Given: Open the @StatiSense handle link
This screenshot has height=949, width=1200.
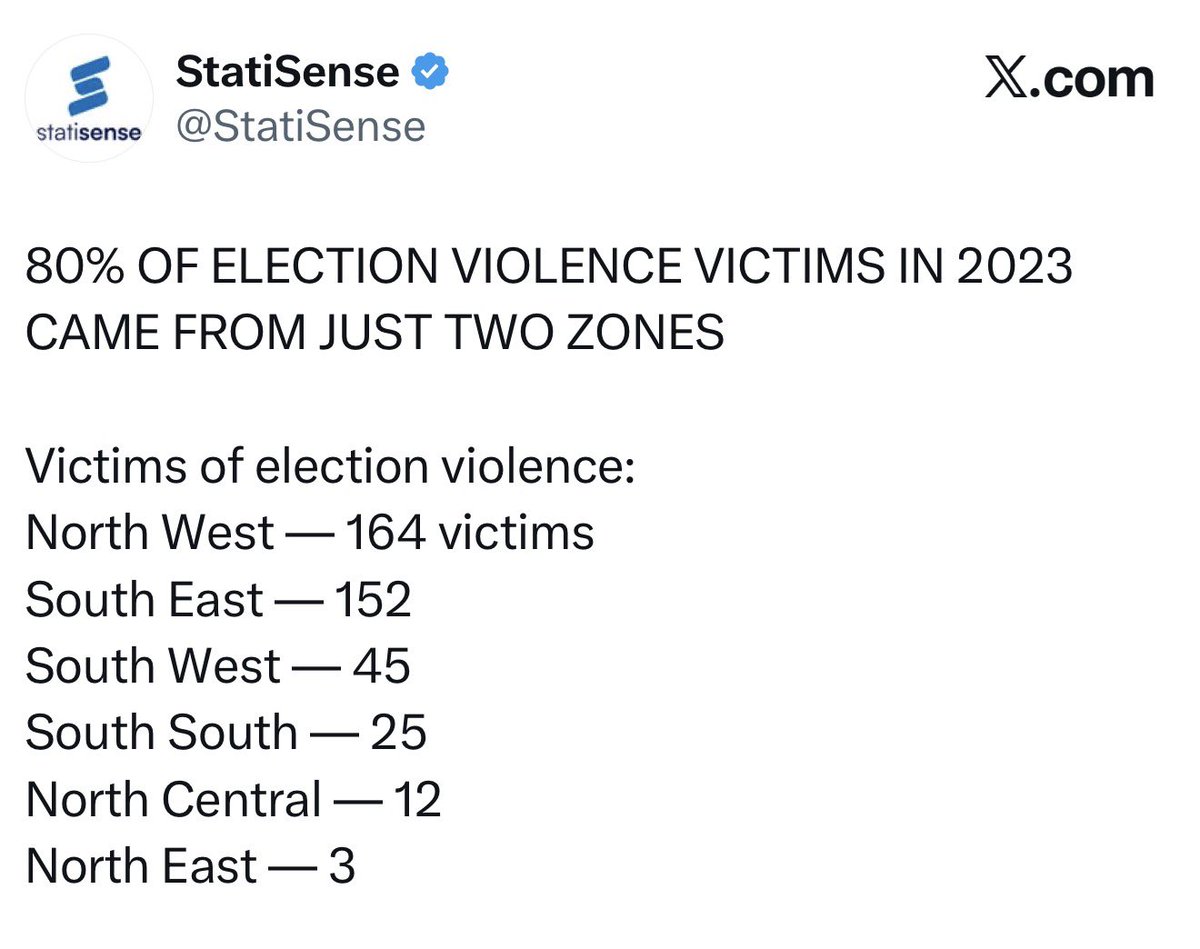Looking at the screenshot, I should 300,127.
